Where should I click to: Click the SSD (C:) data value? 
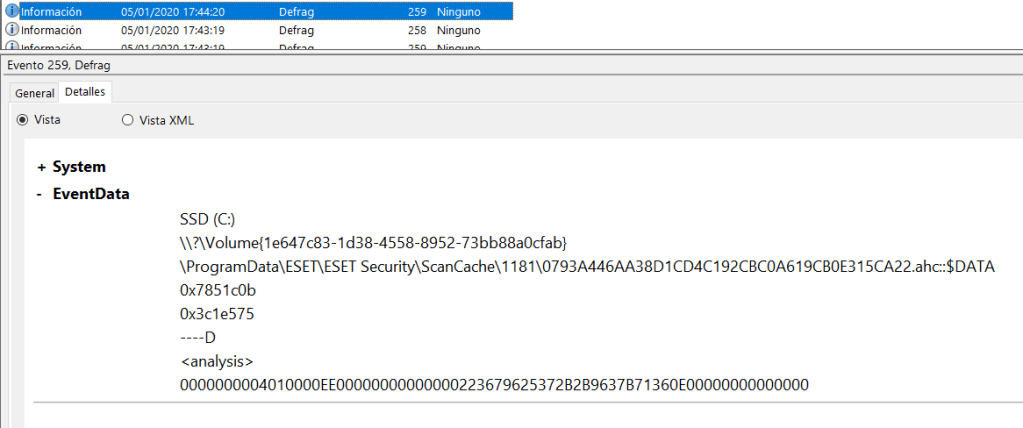click(207, 220)
